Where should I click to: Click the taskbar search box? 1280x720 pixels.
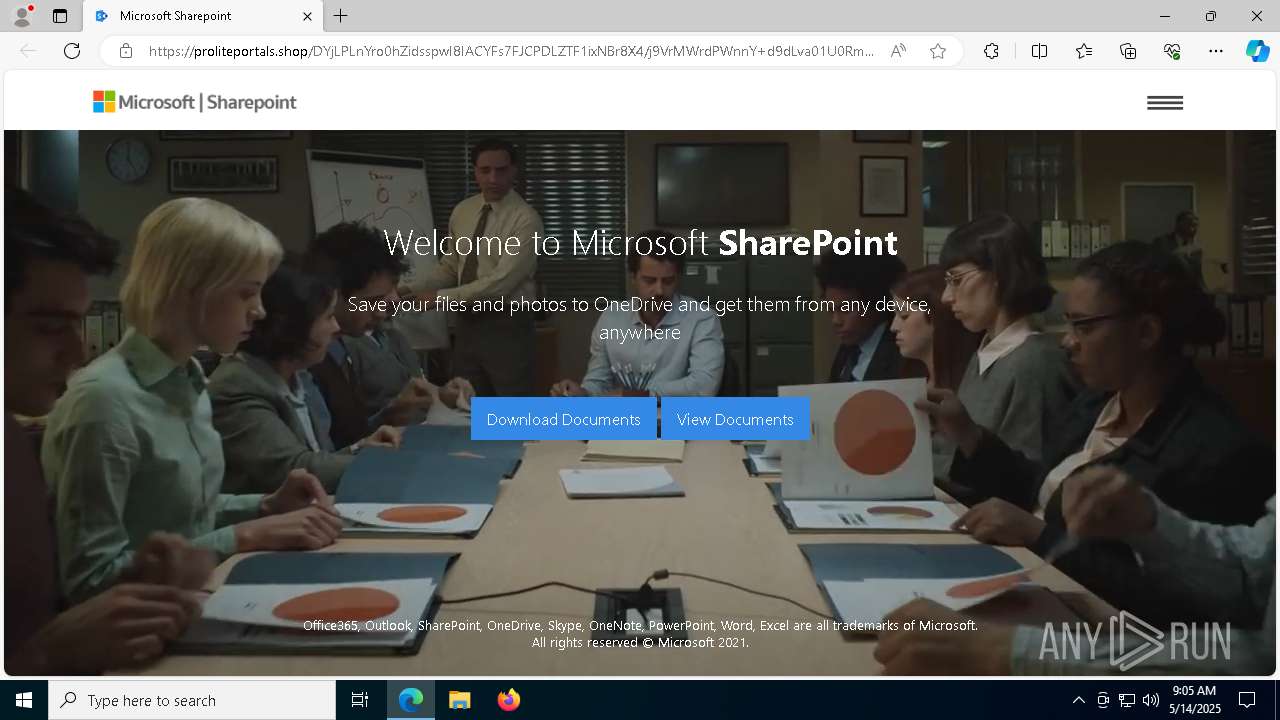pos(192,700)
